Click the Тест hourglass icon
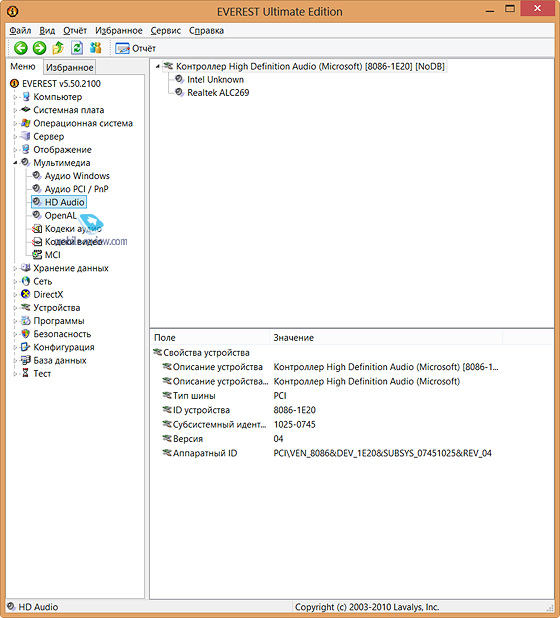 [x=26, y=373]
